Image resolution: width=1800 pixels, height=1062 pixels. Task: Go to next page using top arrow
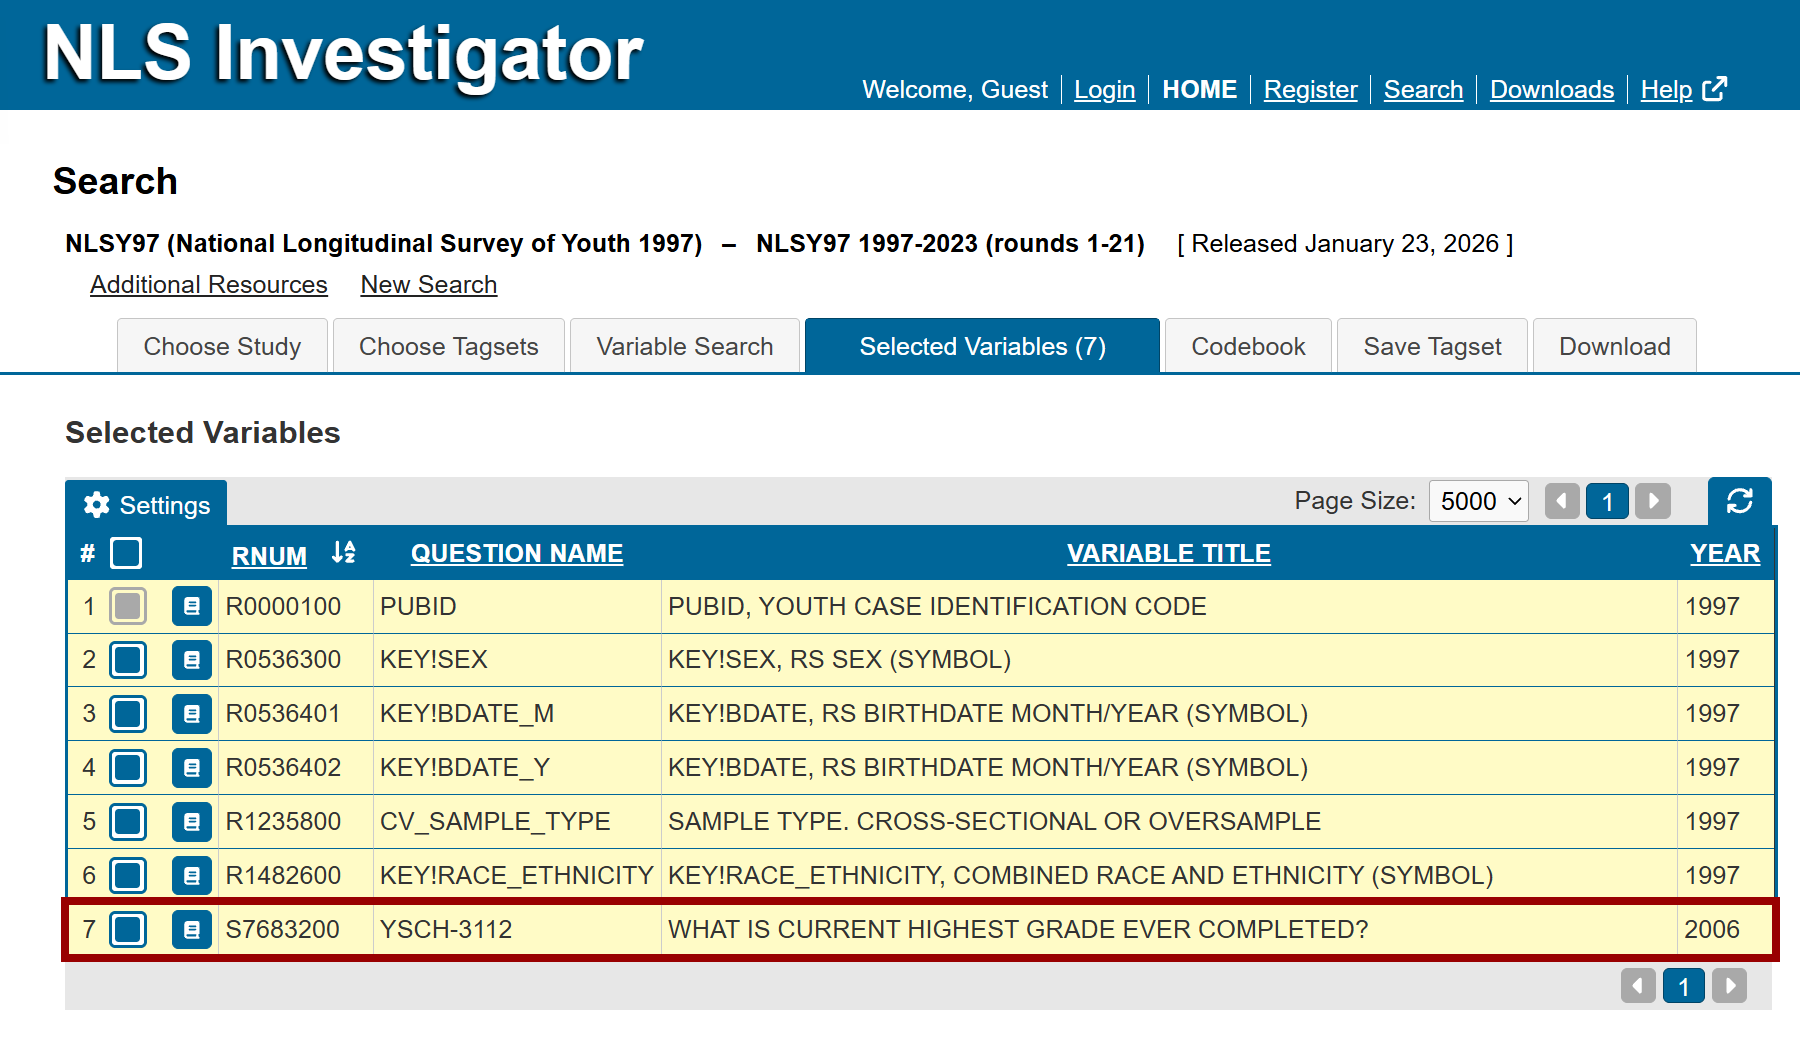1653,501
